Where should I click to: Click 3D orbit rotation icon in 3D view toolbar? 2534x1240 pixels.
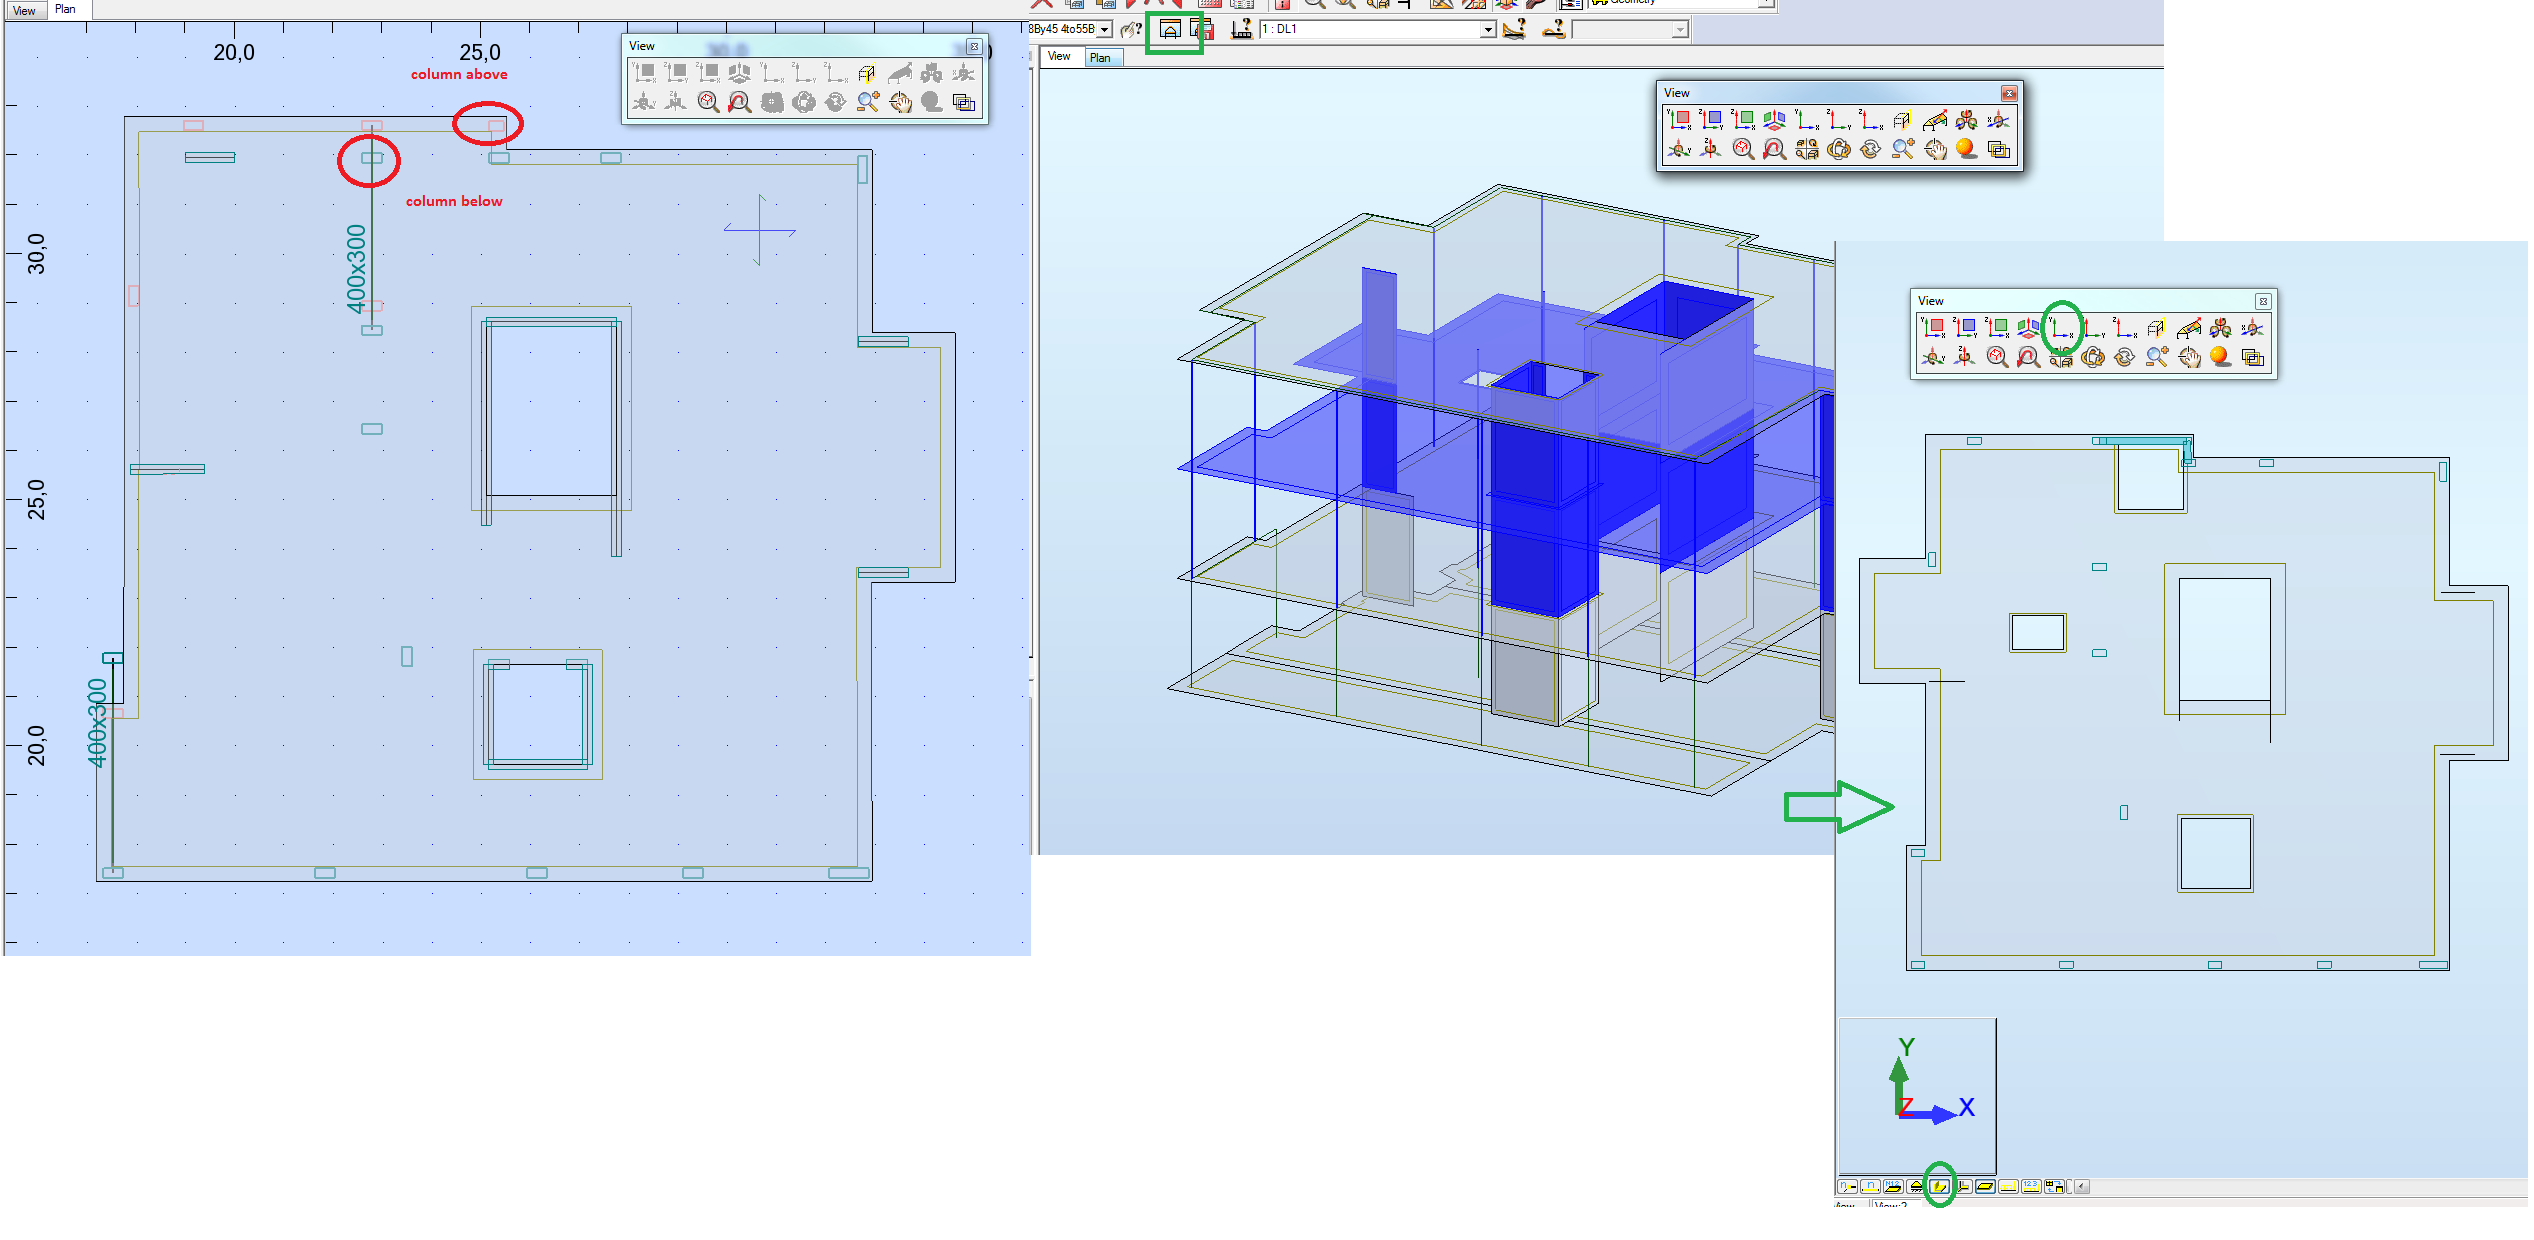1838,149
